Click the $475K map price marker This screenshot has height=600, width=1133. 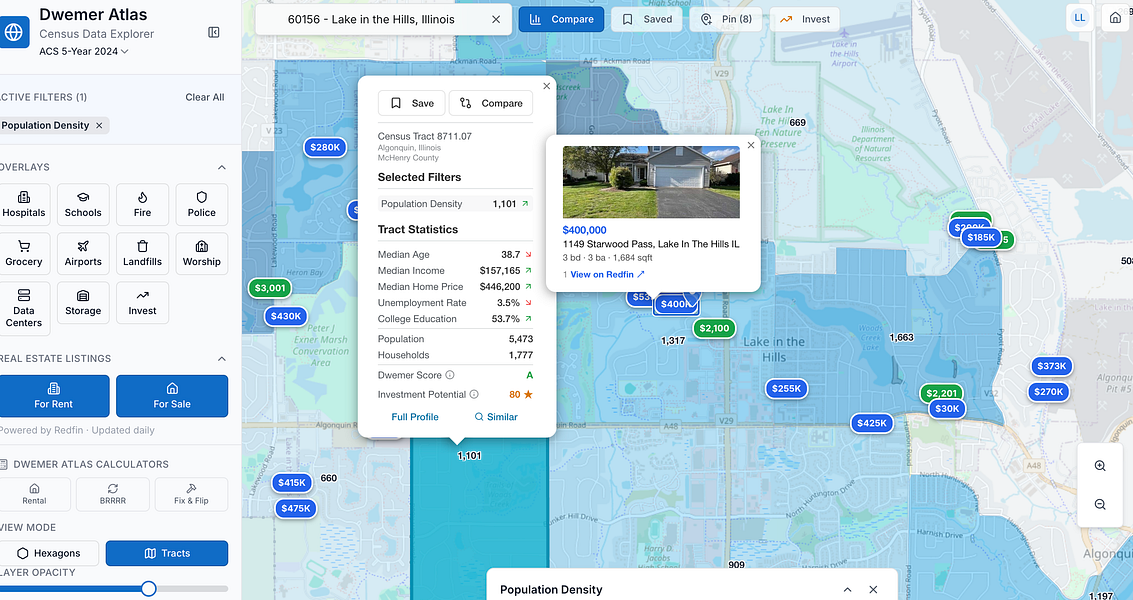pos(296,509)
